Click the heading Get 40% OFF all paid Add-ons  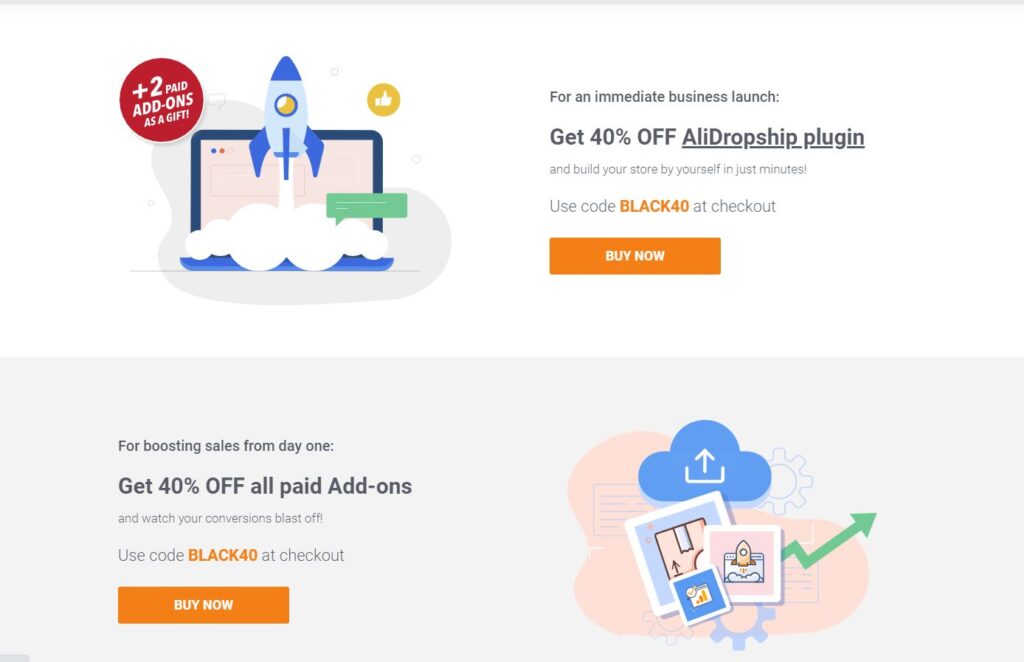(x=264, y=486)
